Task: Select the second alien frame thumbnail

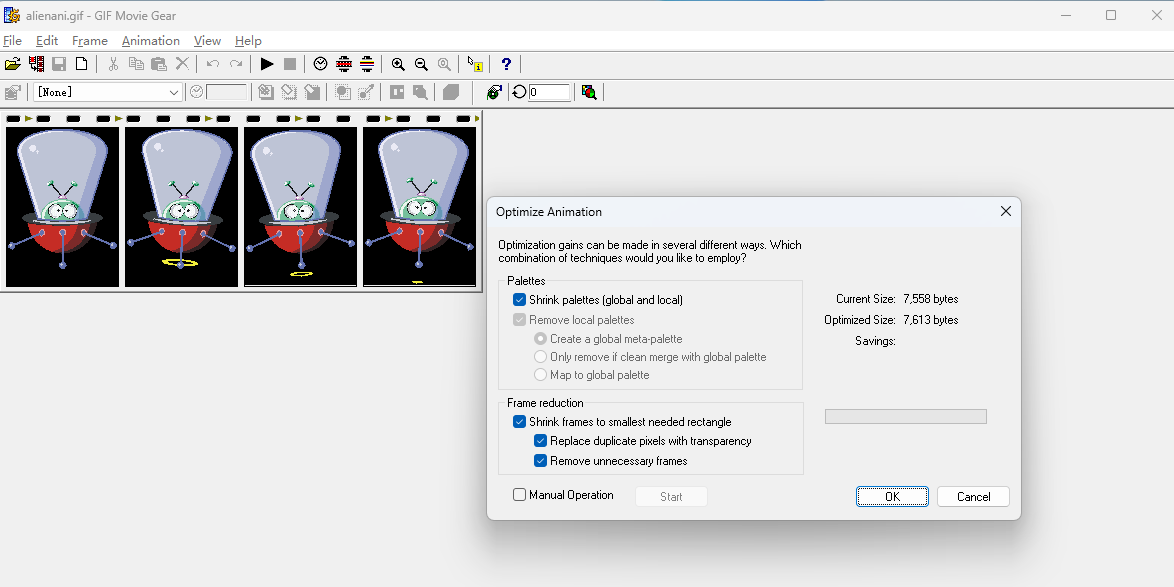Action: (x=181, y=205)
